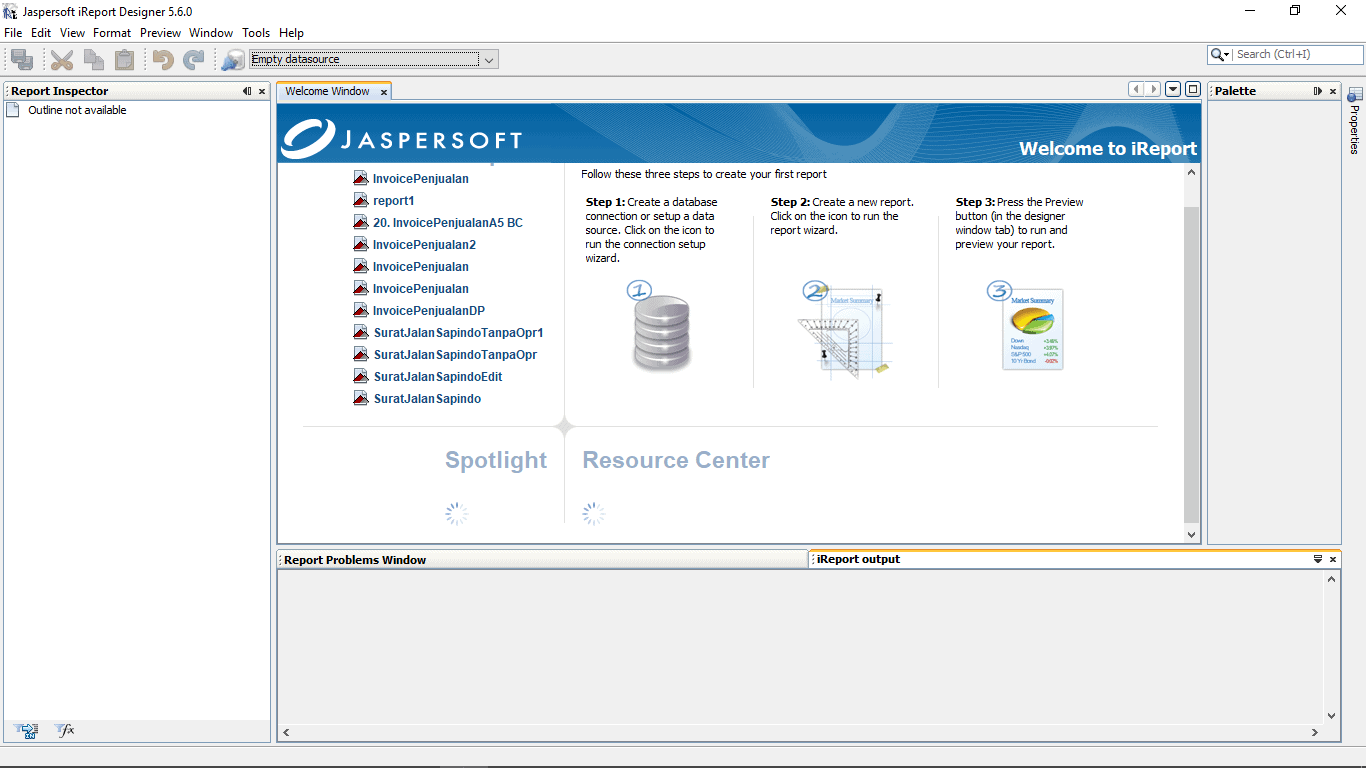Open the Empty datasource combo box

(374, 60)
